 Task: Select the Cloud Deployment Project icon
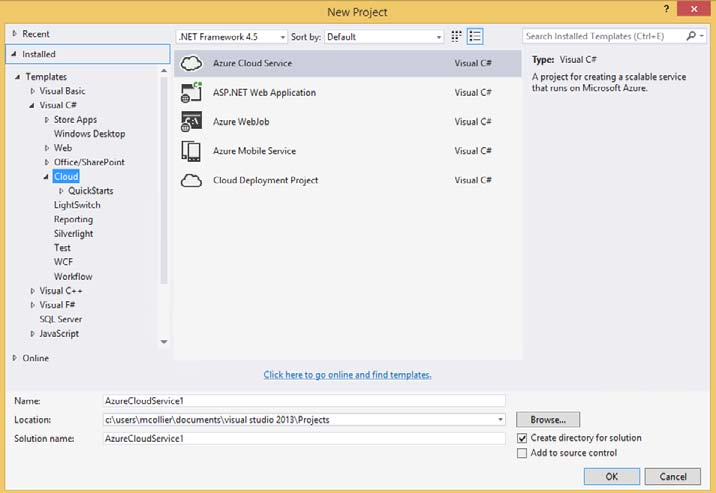point(191,180)
